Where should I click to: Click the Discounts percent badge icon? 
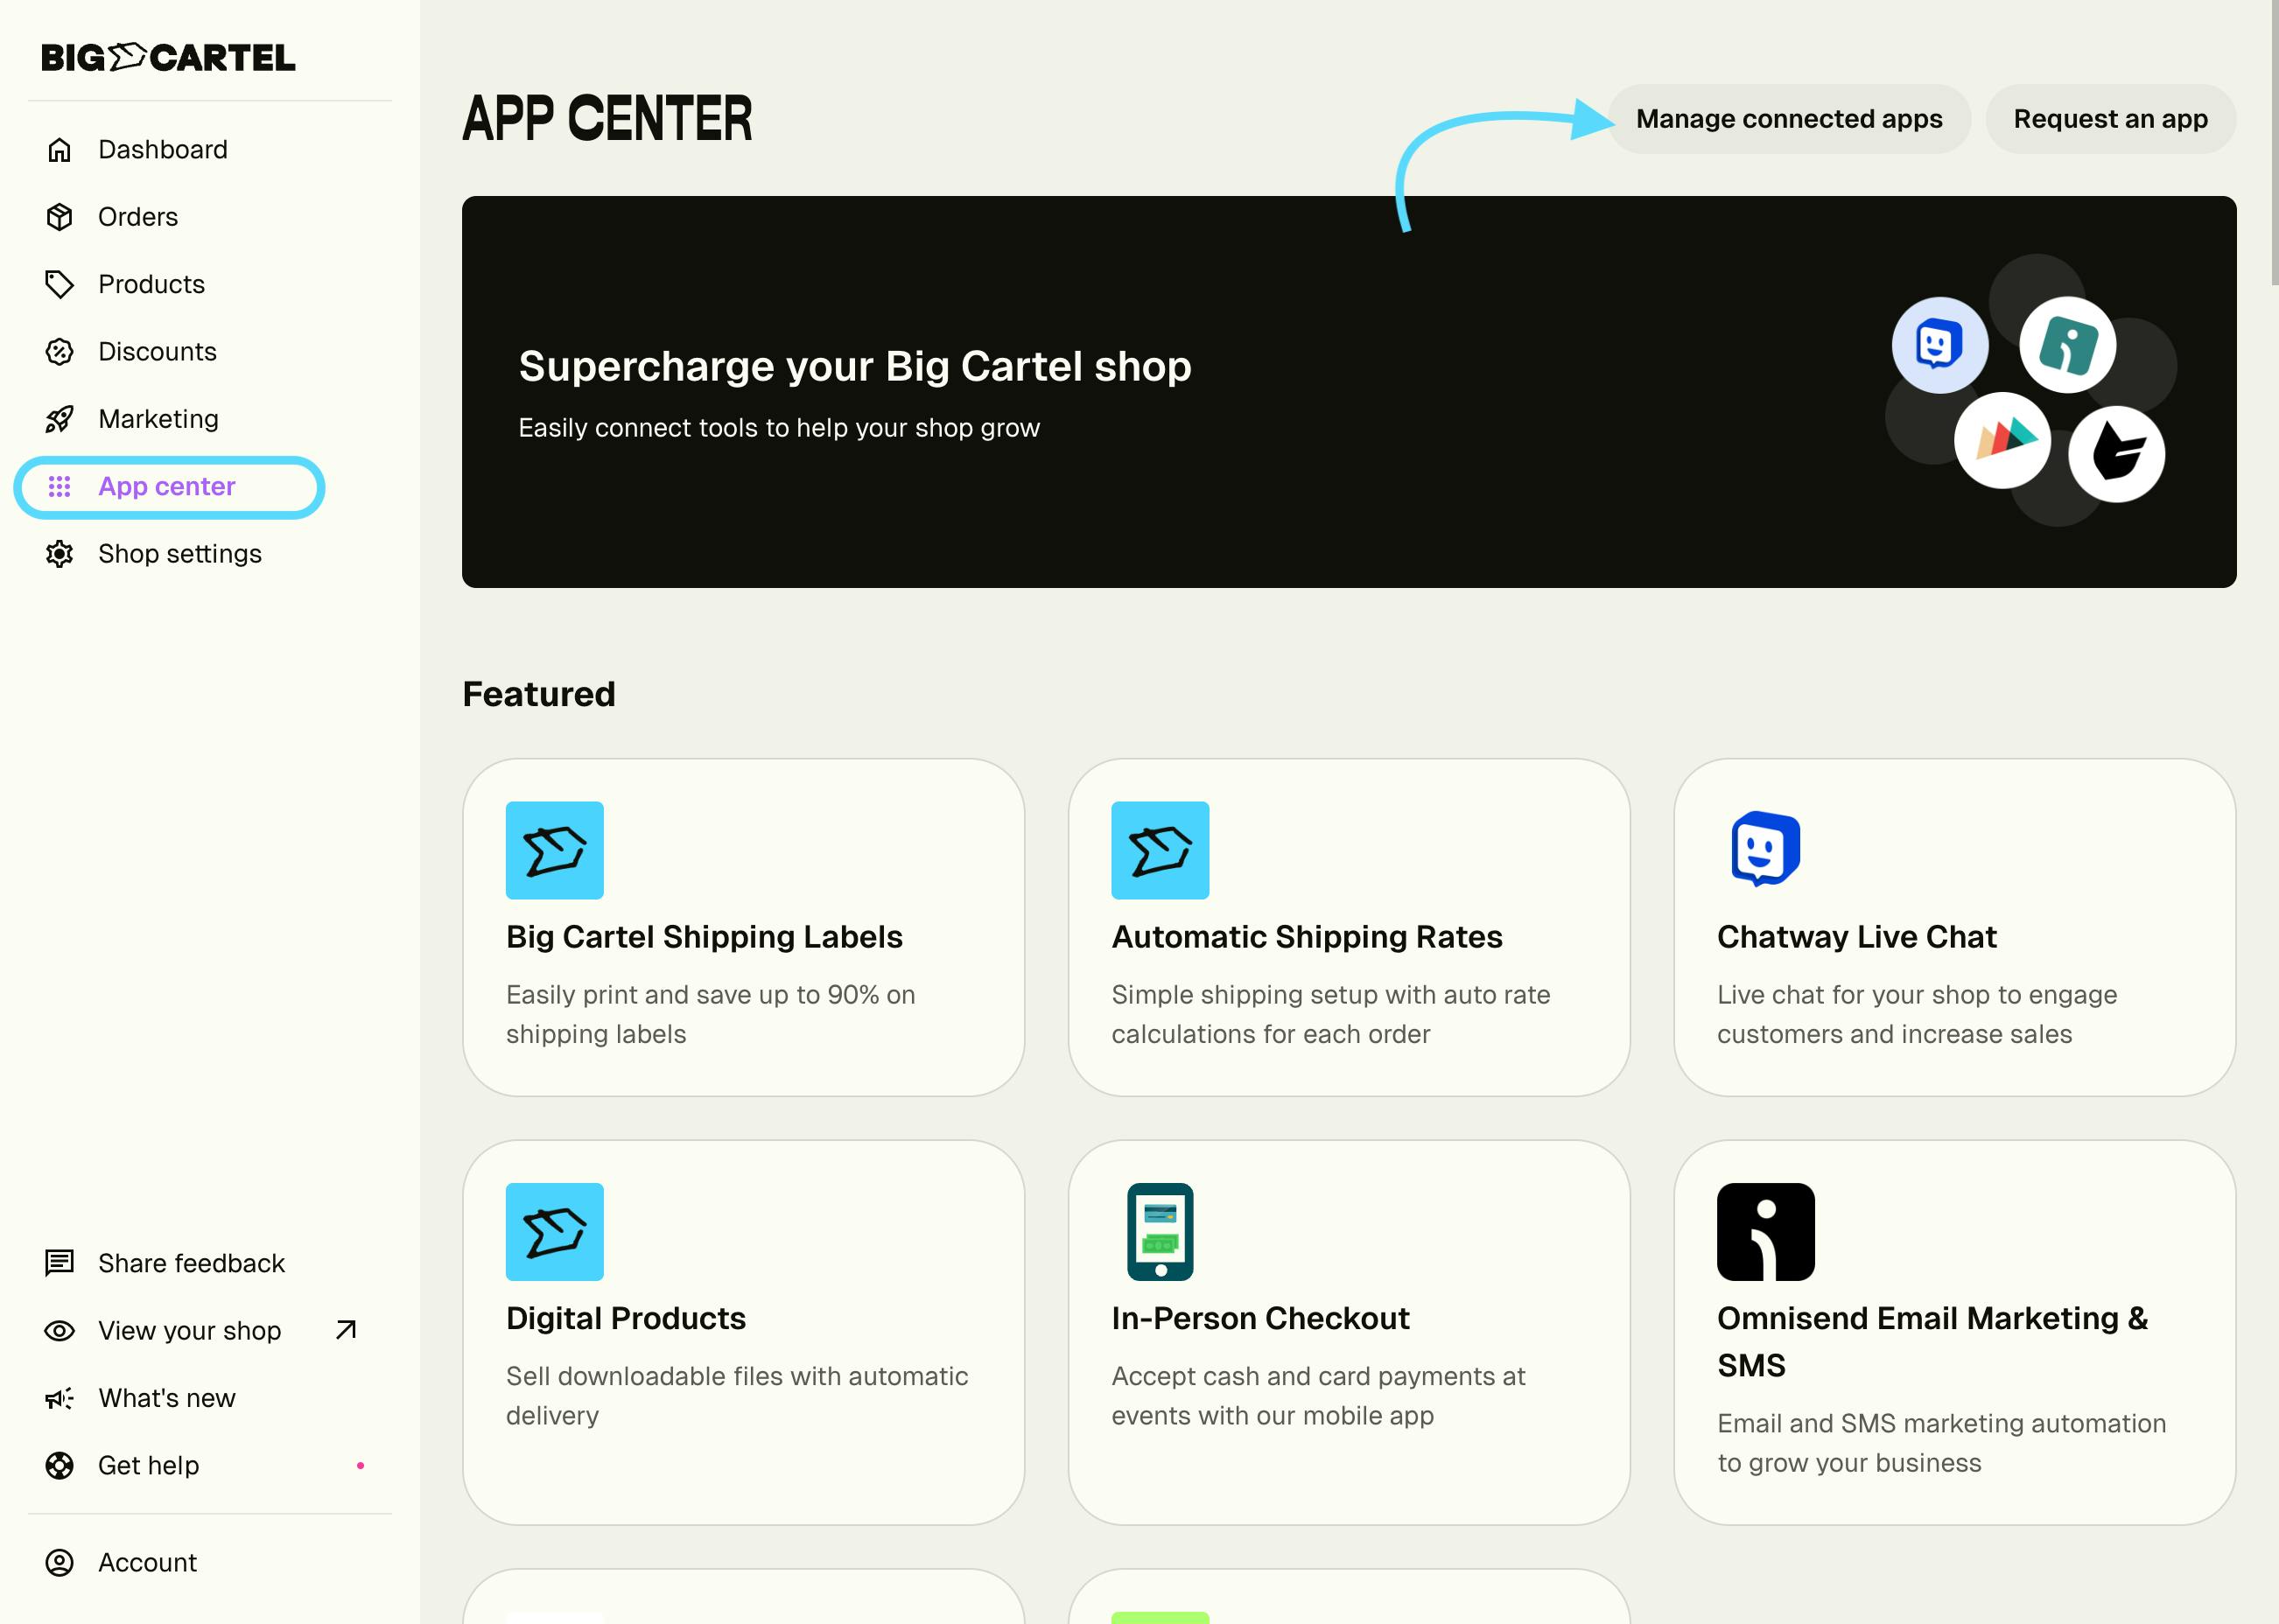(x=60, y=352)
